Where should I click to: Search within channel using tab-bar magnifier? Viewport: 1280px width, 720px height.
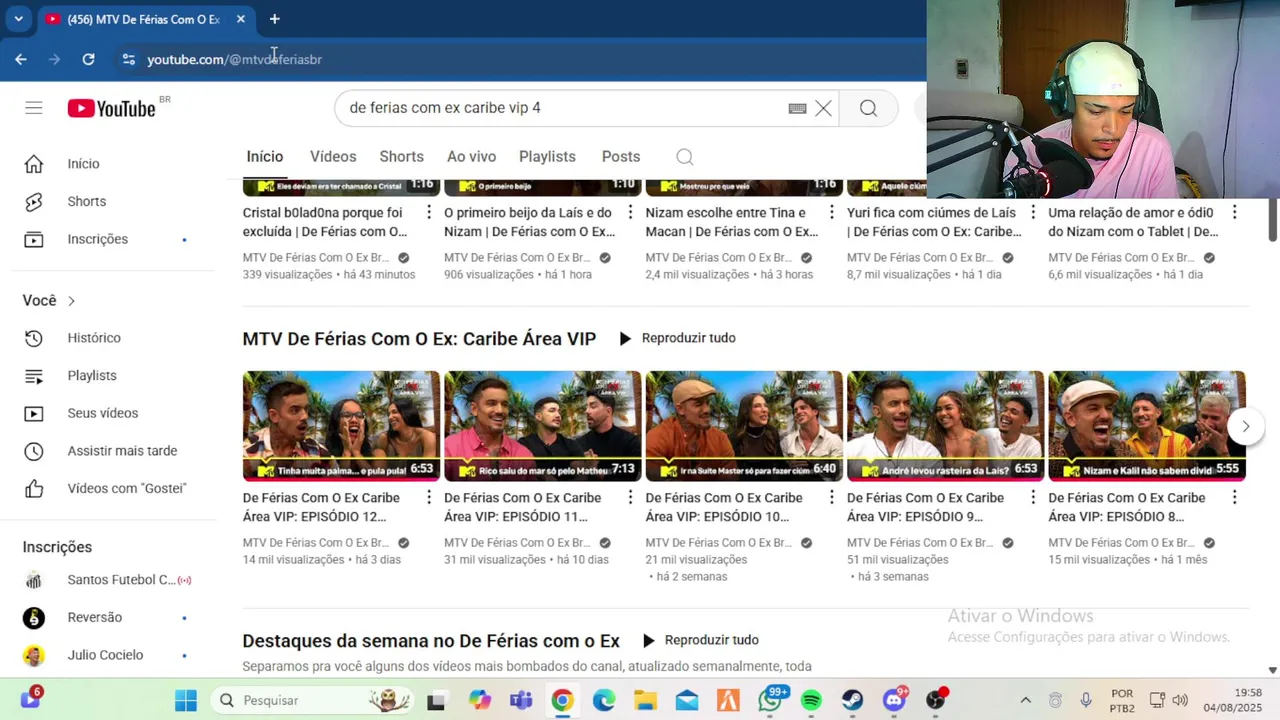[684, 157]
